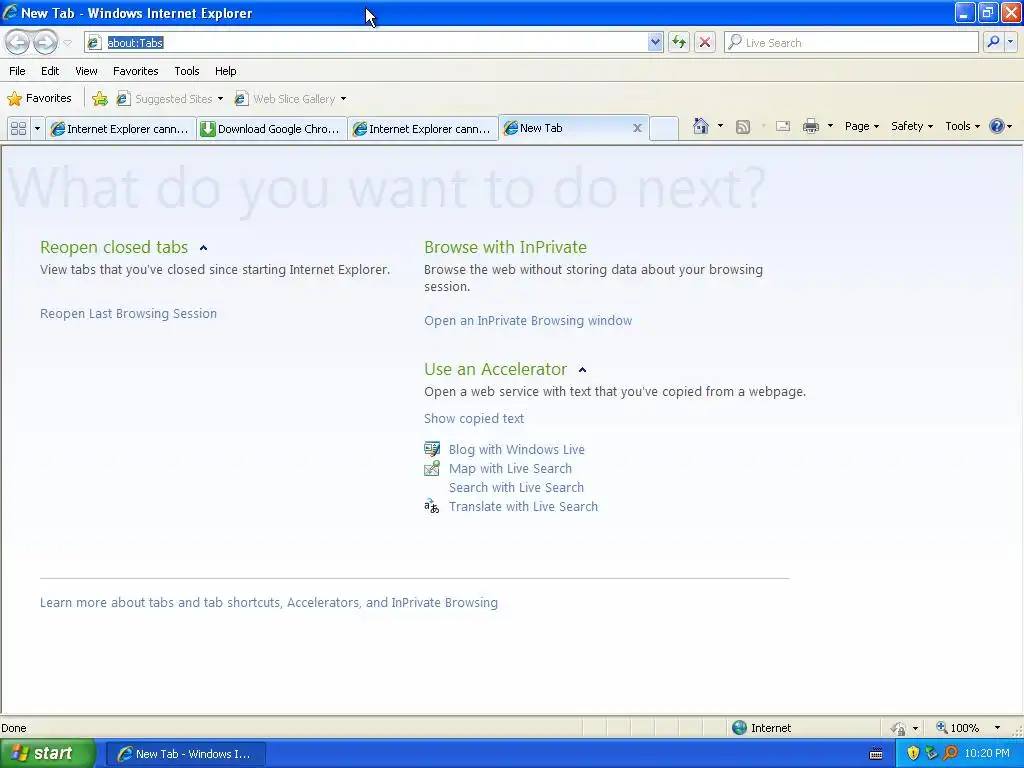Open the Page command bar menu
This screenshot has width=1024, height=768.
click(862, 126)
